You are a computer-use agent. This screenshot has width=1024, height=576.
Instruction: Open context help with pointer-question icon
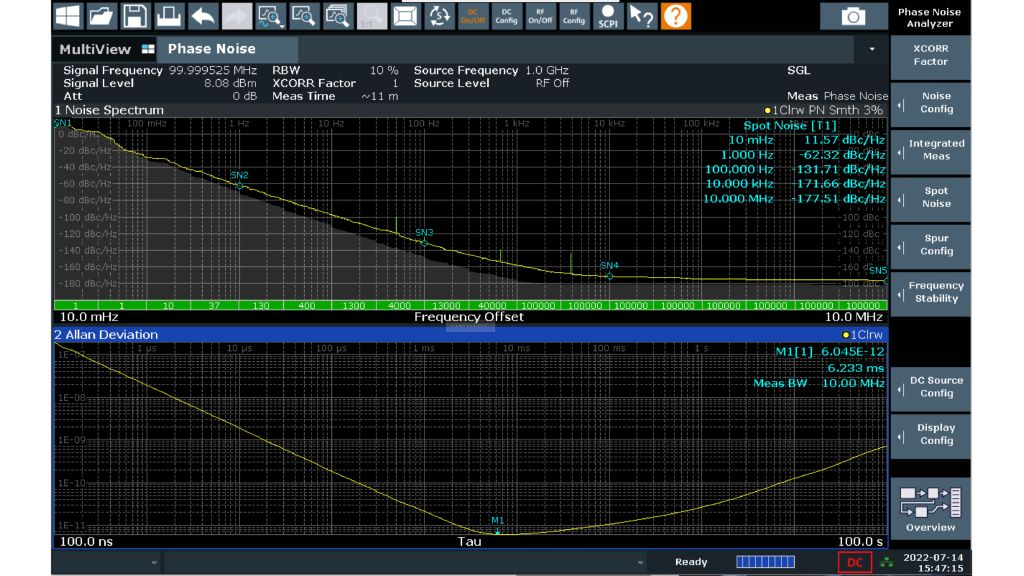pos(641,16)
